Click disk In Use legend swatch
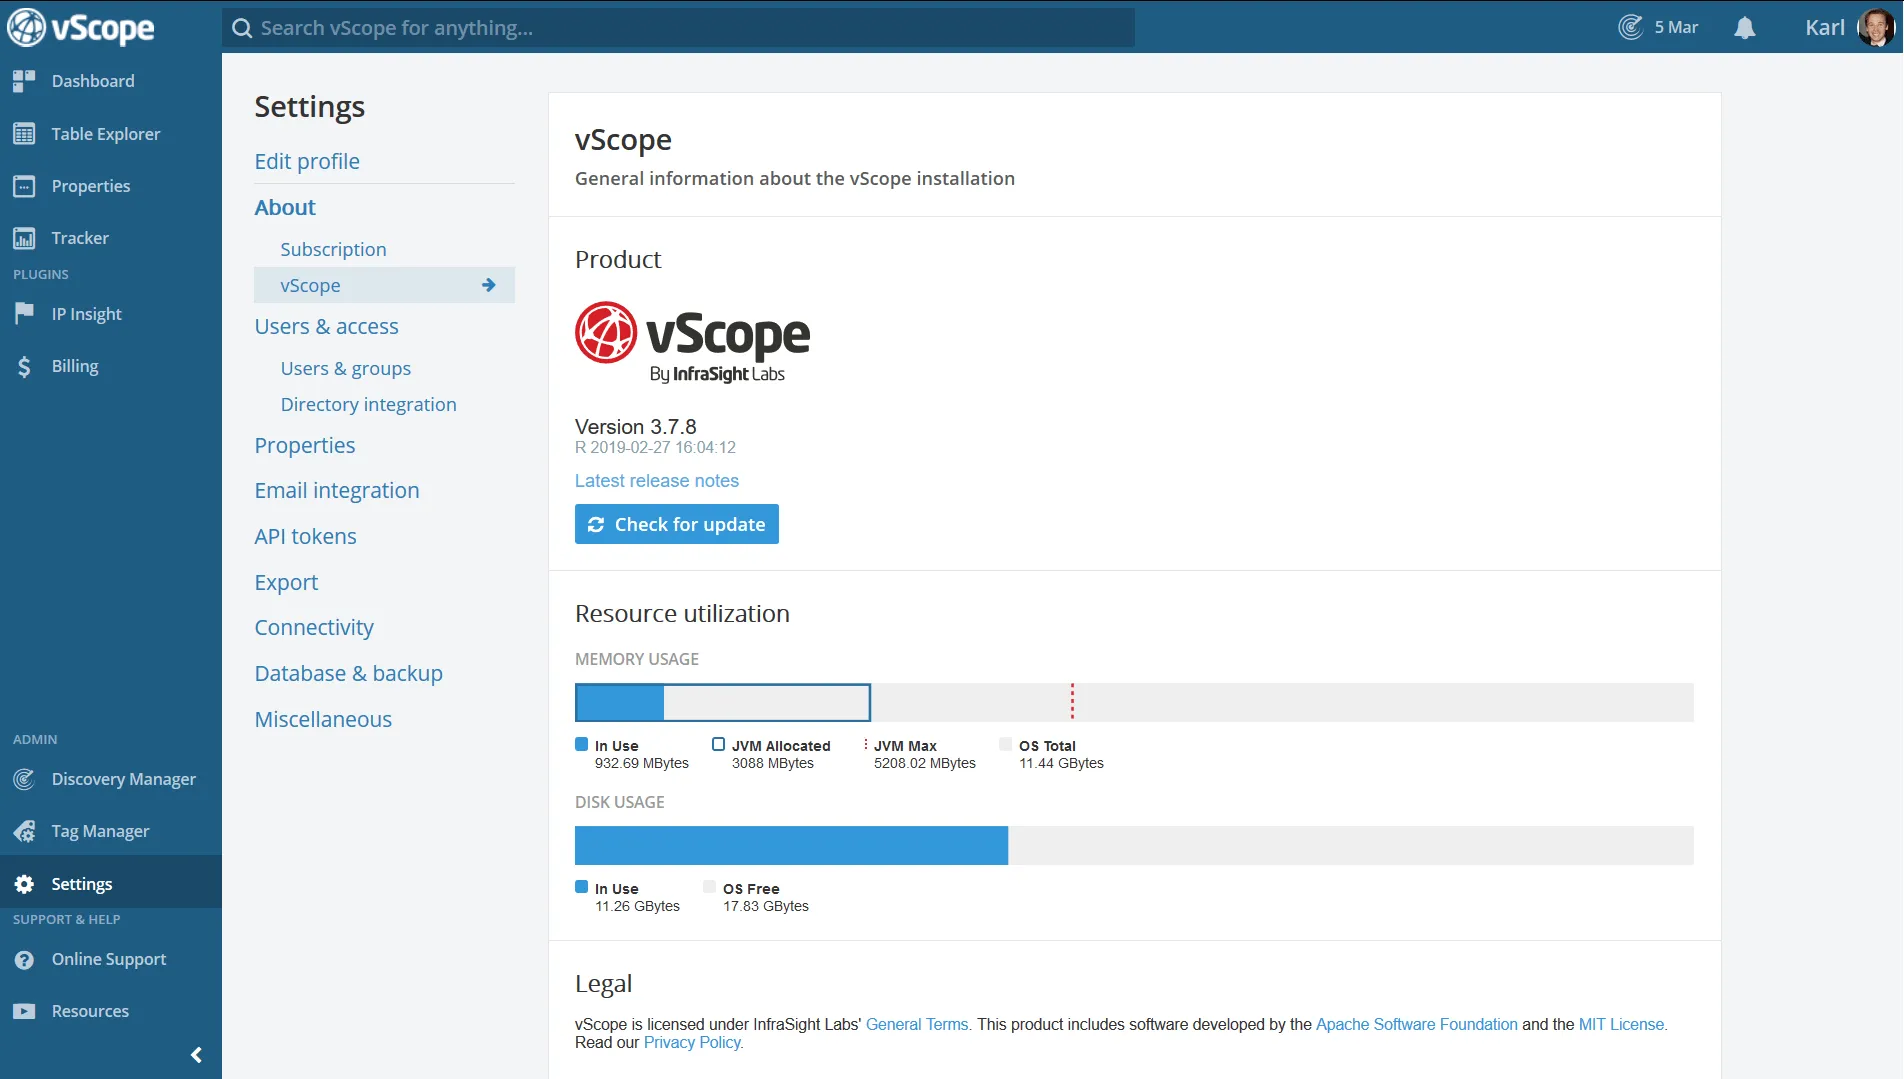Image resolution: width=1904 pixels, height=1079 pixels. pos(582,887)
